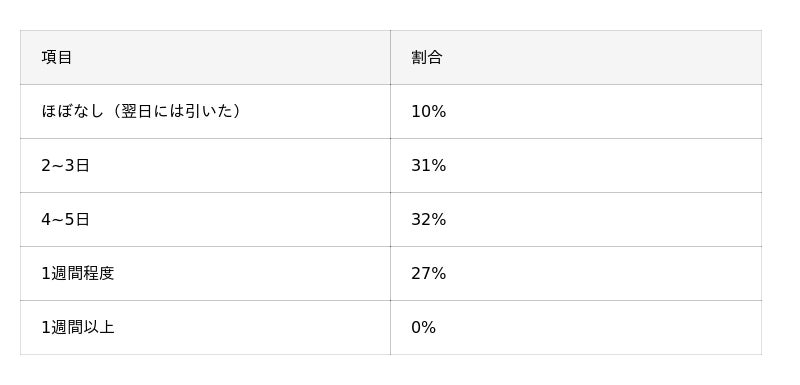800x385 pixels.
Task: Click empty space right of 0%
Action: click(x=597, y=327)
